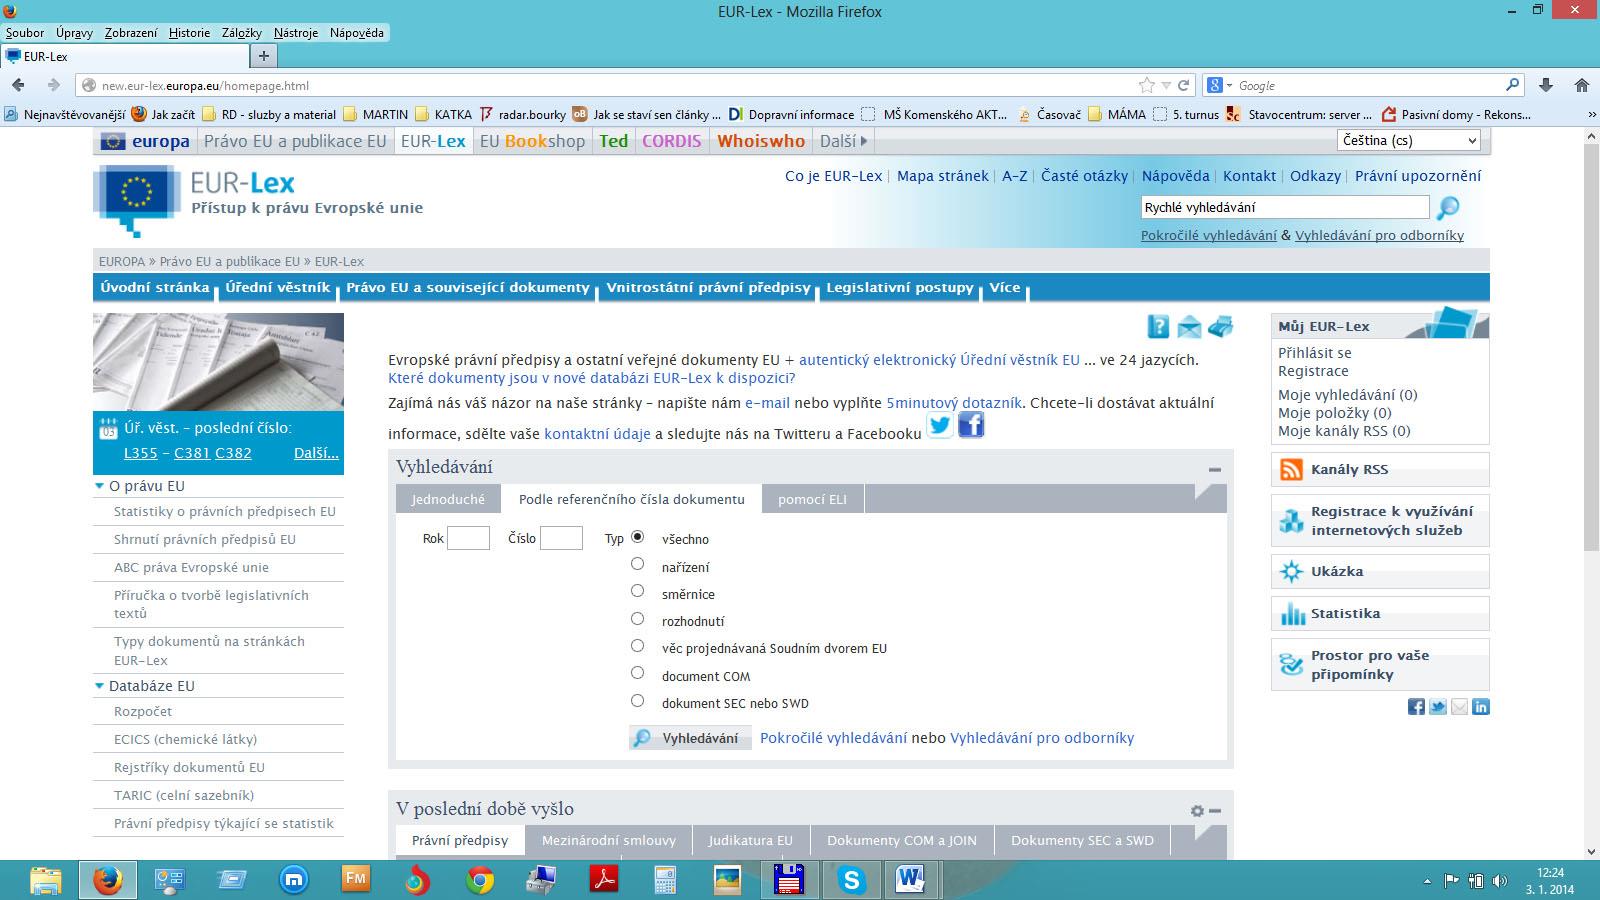1600x900 pixels.
Task: Collapse the O právu EU section
Action: pos(99,486)
